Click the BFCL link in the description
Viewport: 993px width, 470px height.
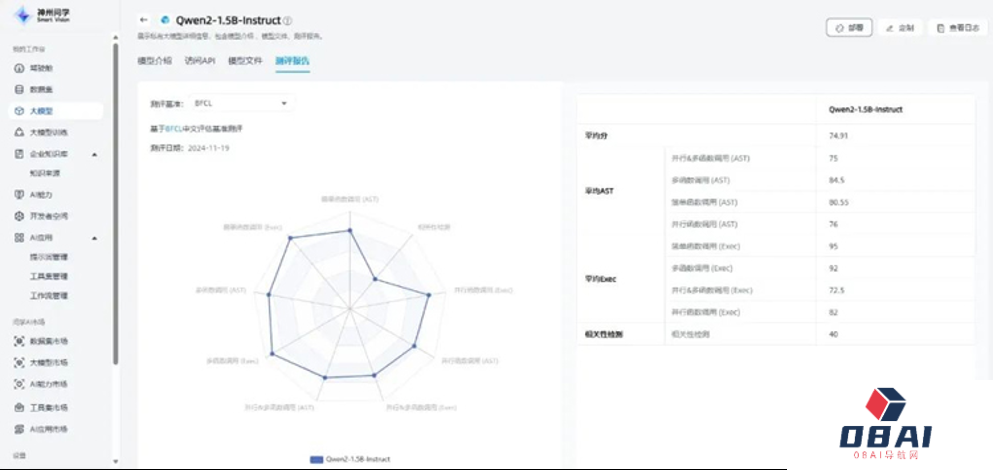174,129
